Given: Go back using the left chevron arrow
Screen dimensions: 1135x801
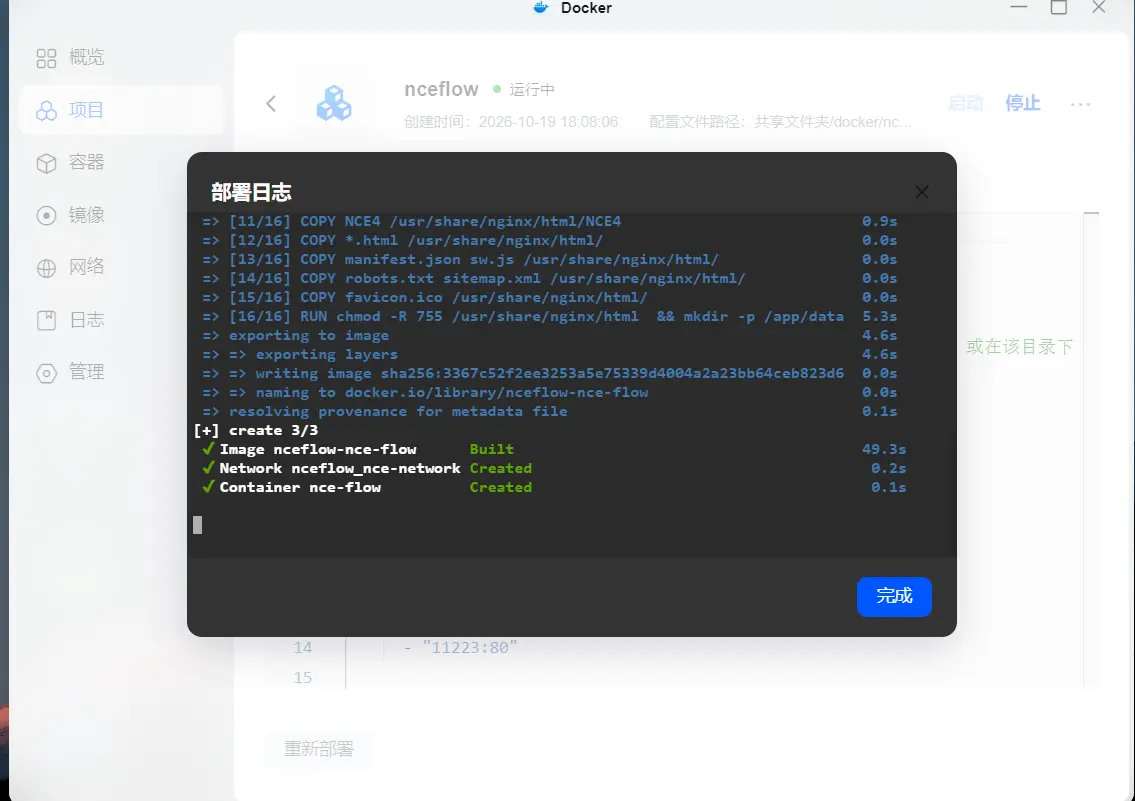Looking at the screenshot, I should point(271,103).
